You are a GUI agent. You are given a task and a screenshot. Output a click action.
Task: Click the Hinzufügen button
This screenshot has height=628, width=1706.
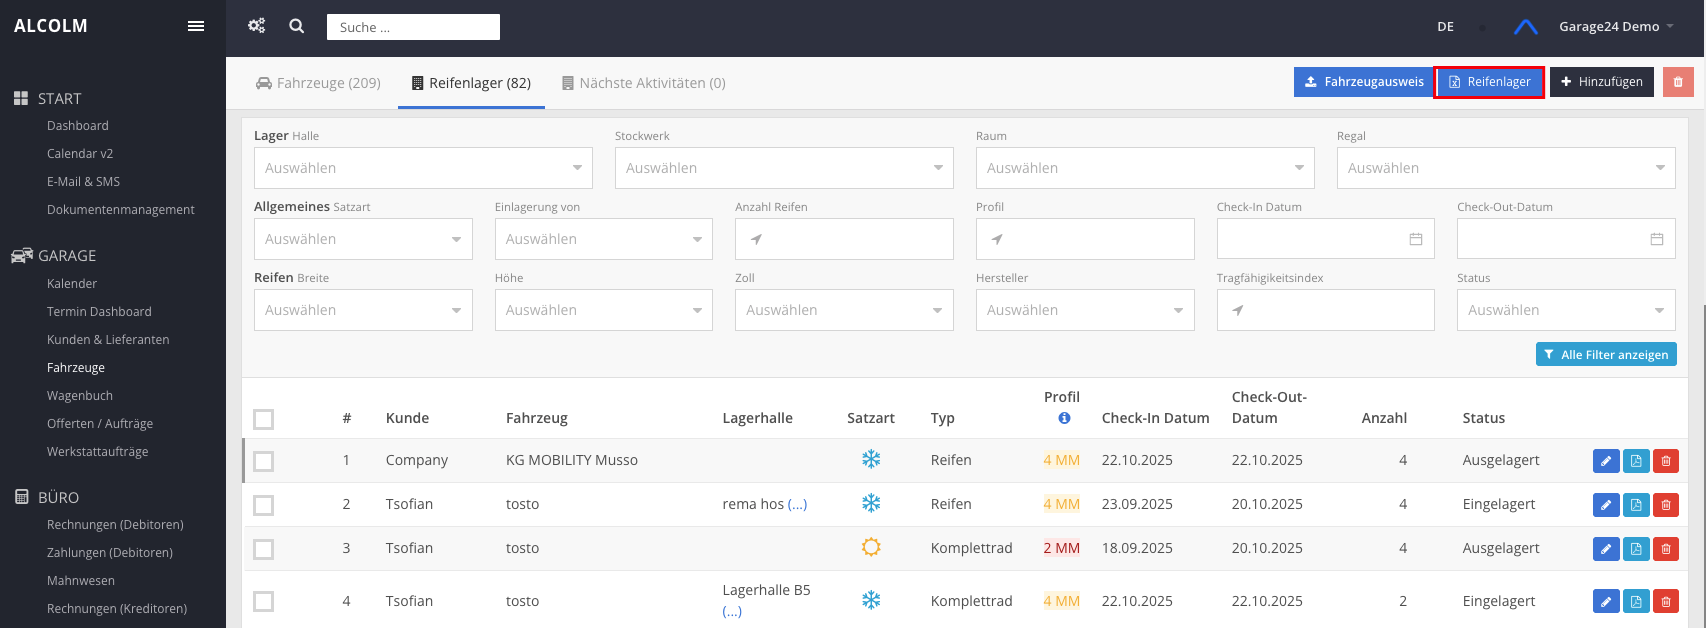1601,82
